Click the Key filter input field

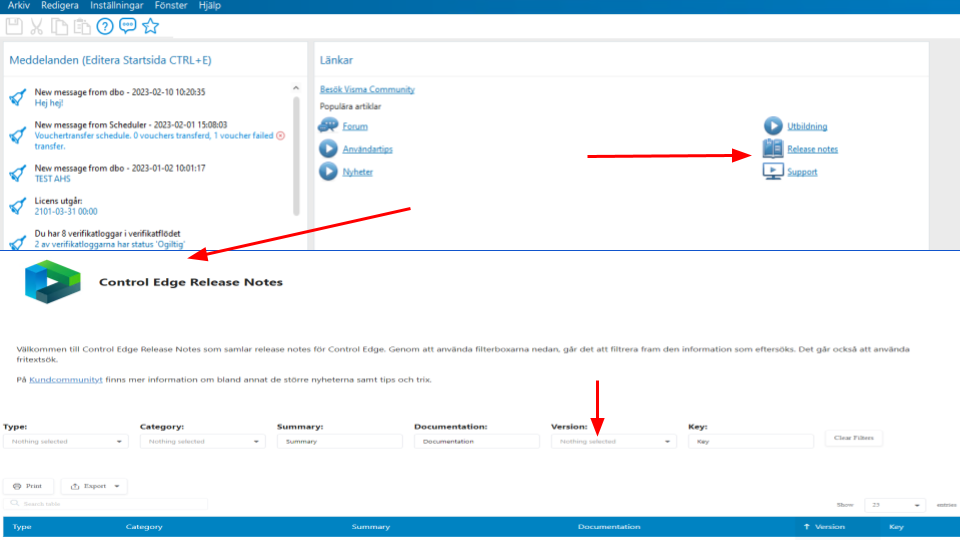point(751,441)
